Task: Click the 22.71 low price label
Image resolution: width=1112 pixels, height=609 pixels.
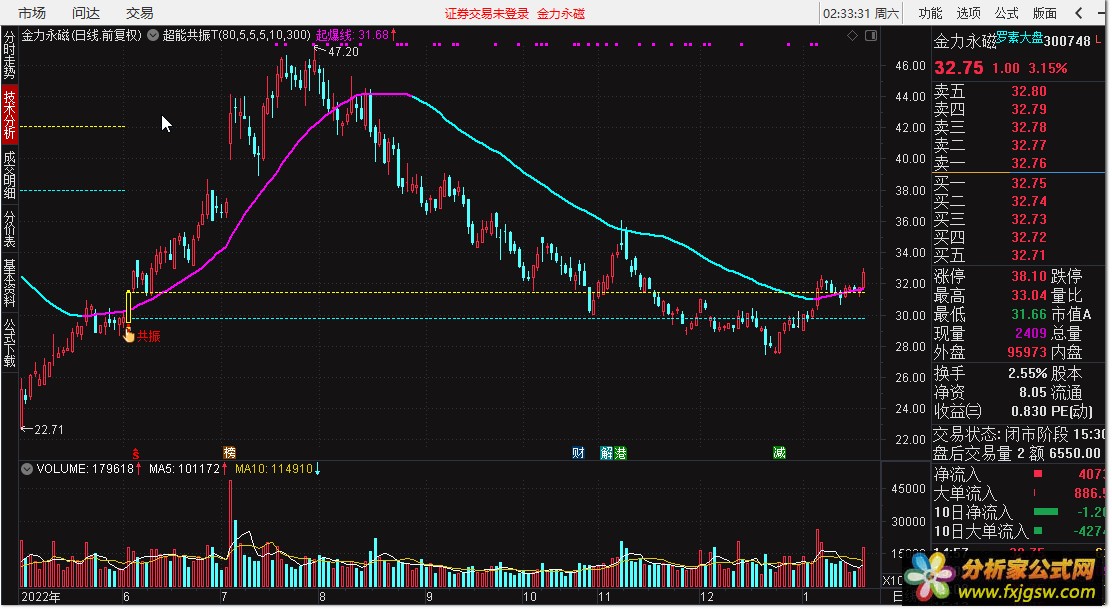Action: point(49,430)
